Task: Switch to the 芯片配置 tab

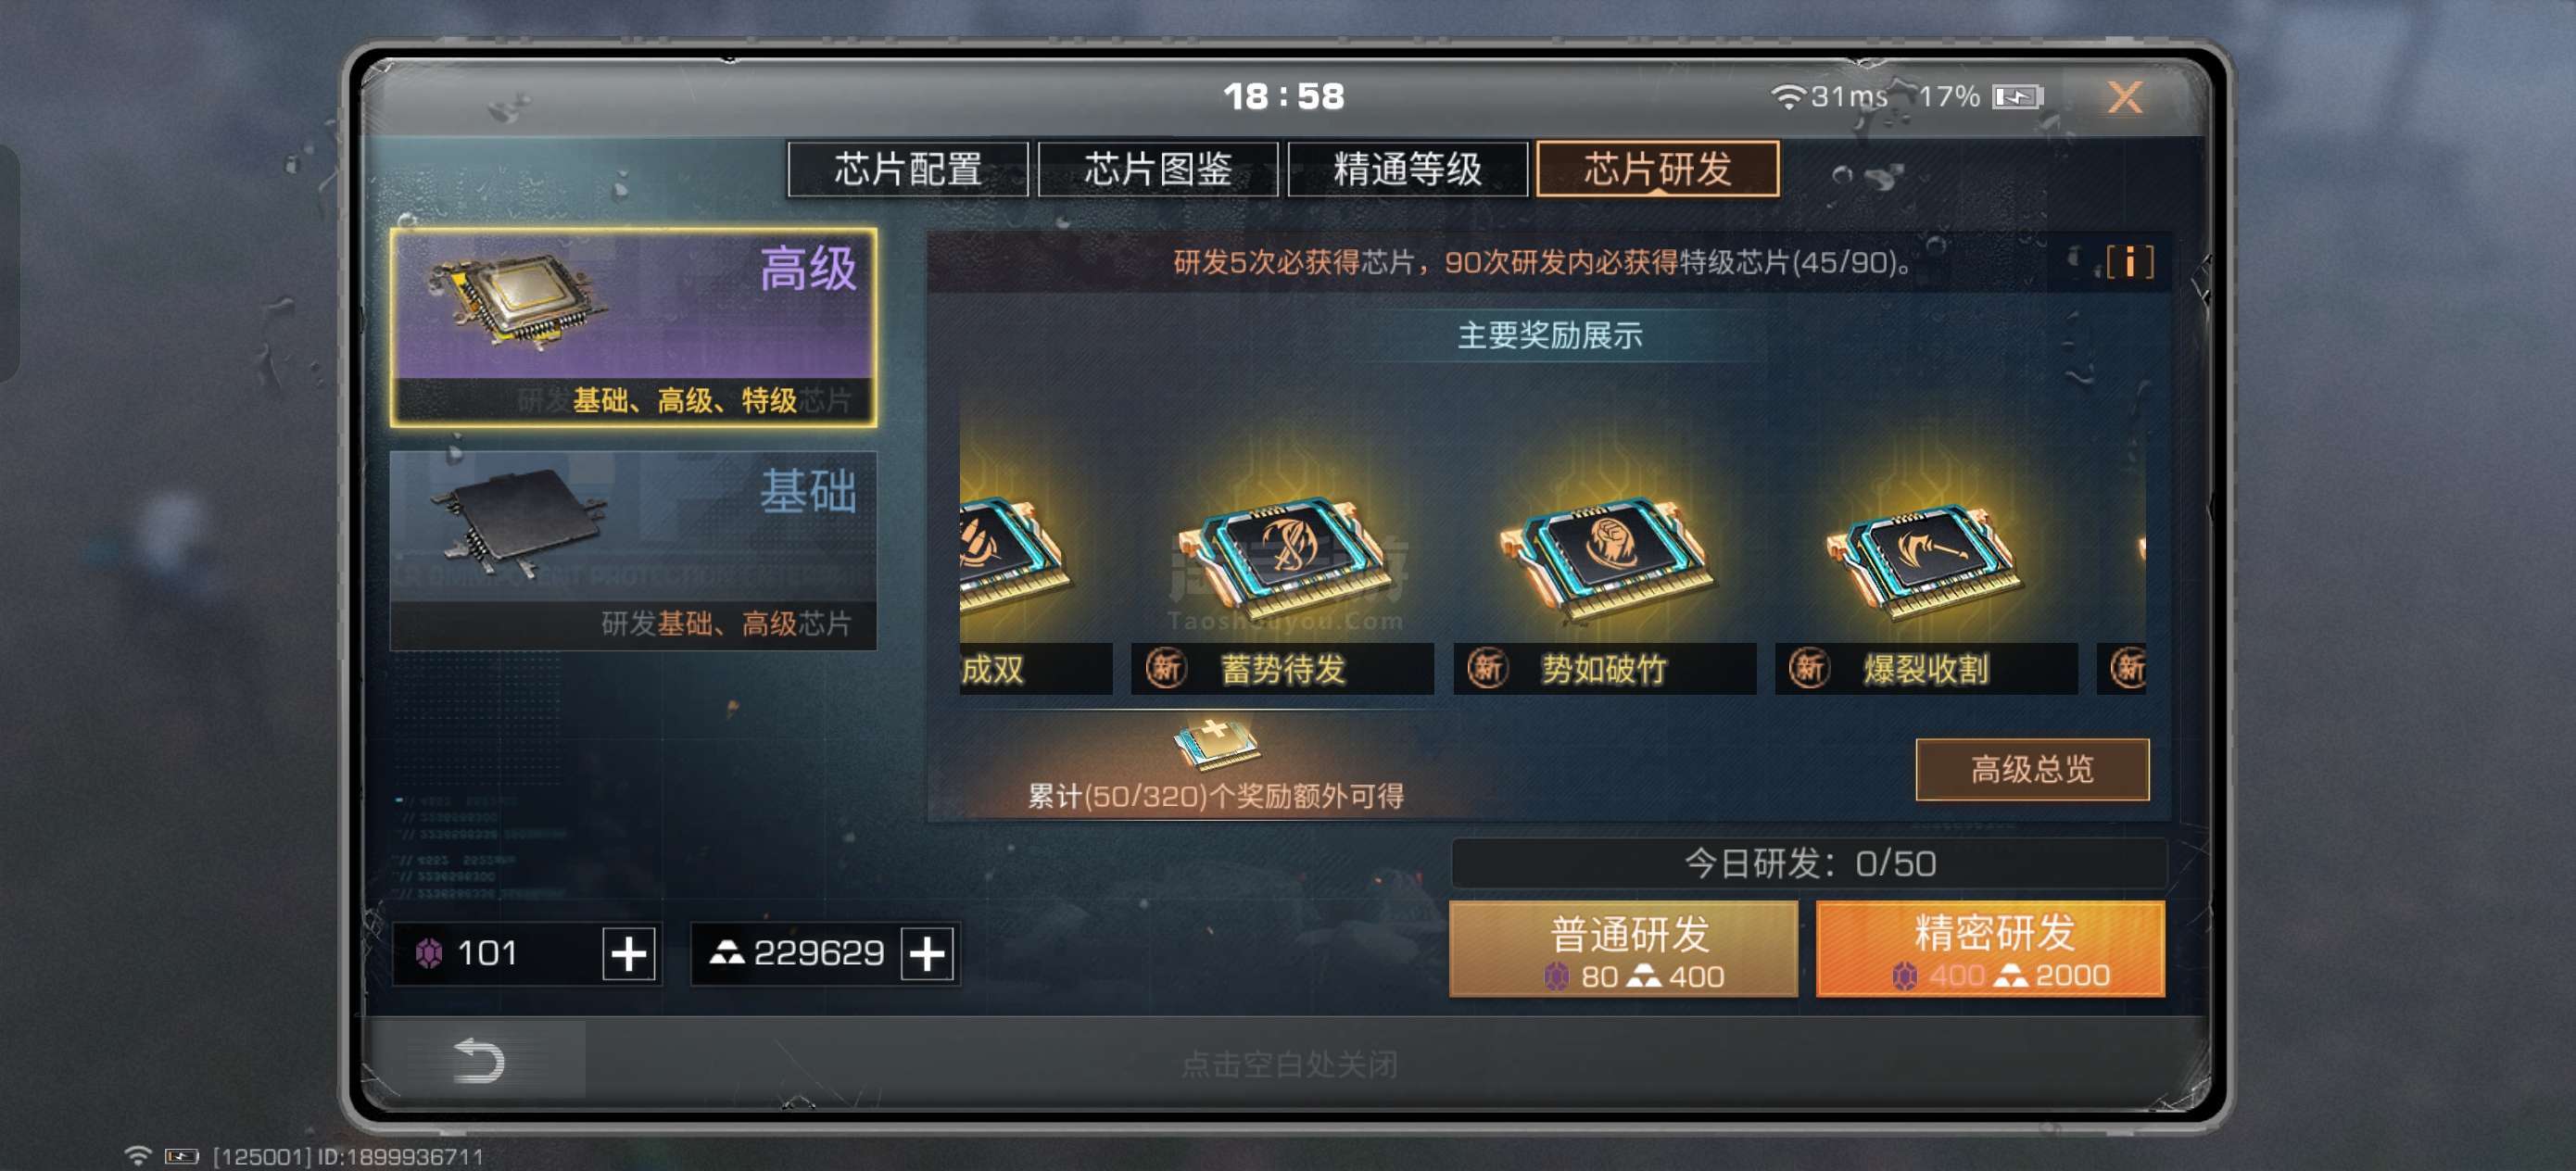Action: coord(908,169)
